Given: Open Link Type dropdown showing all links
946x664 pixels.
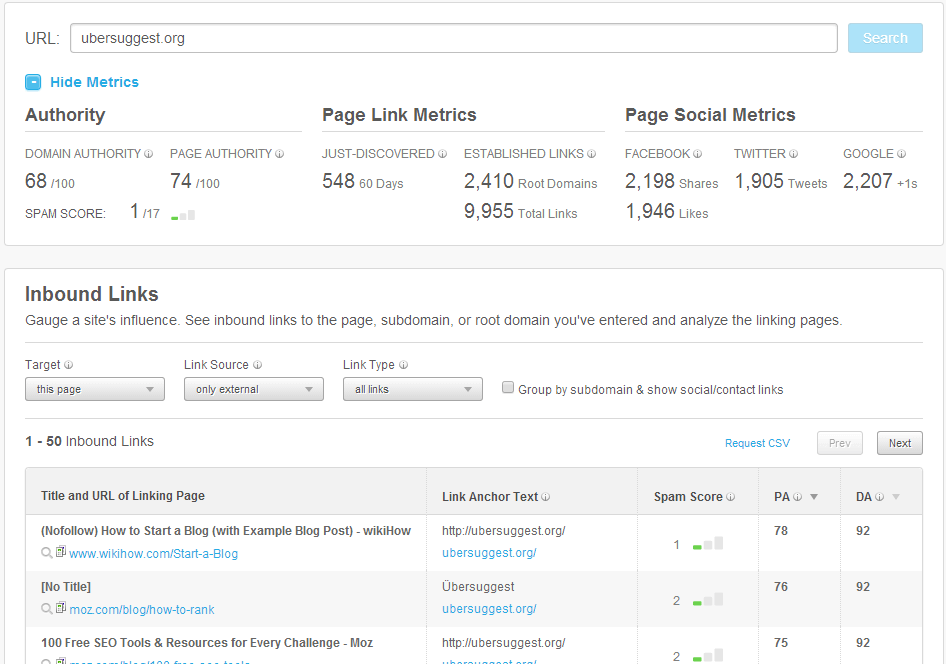Looking at the screenshot, I should (x=413, y=389).
